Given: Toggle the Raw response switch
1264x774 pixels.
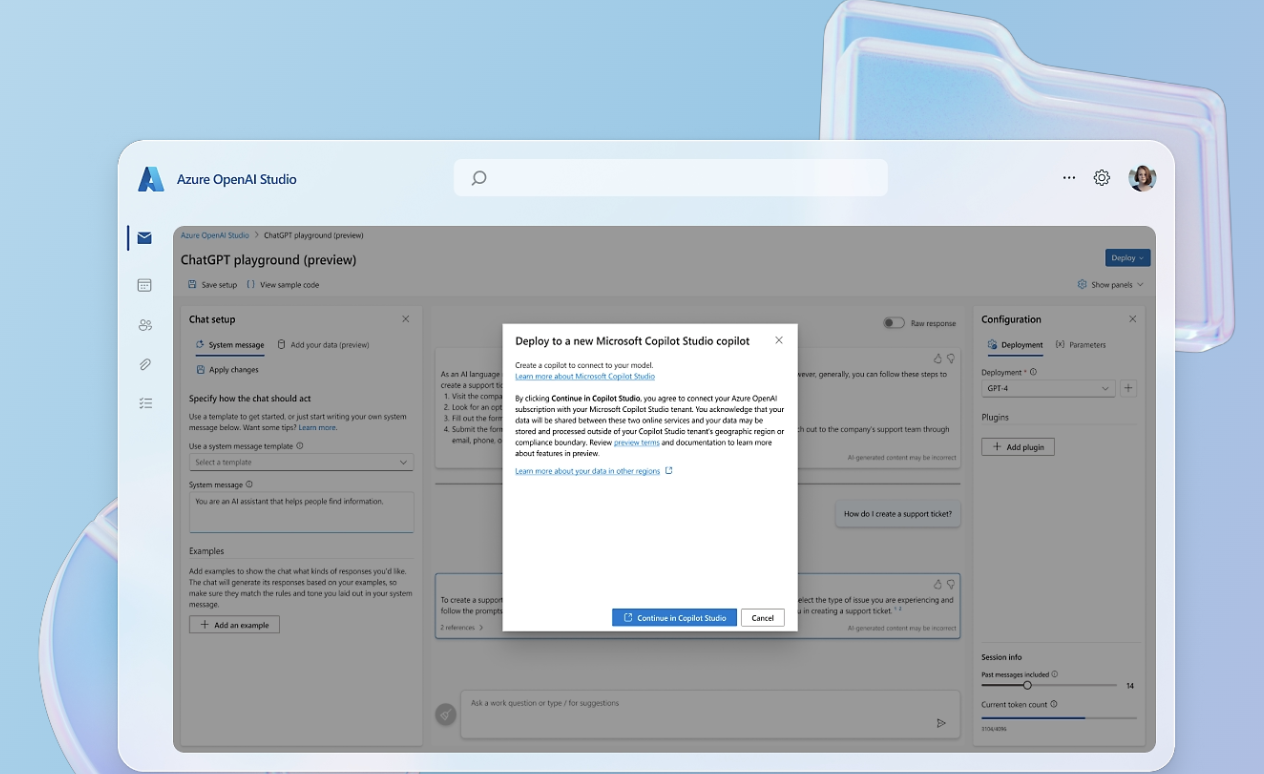Looking at the screenshot, I should (894, 323).
